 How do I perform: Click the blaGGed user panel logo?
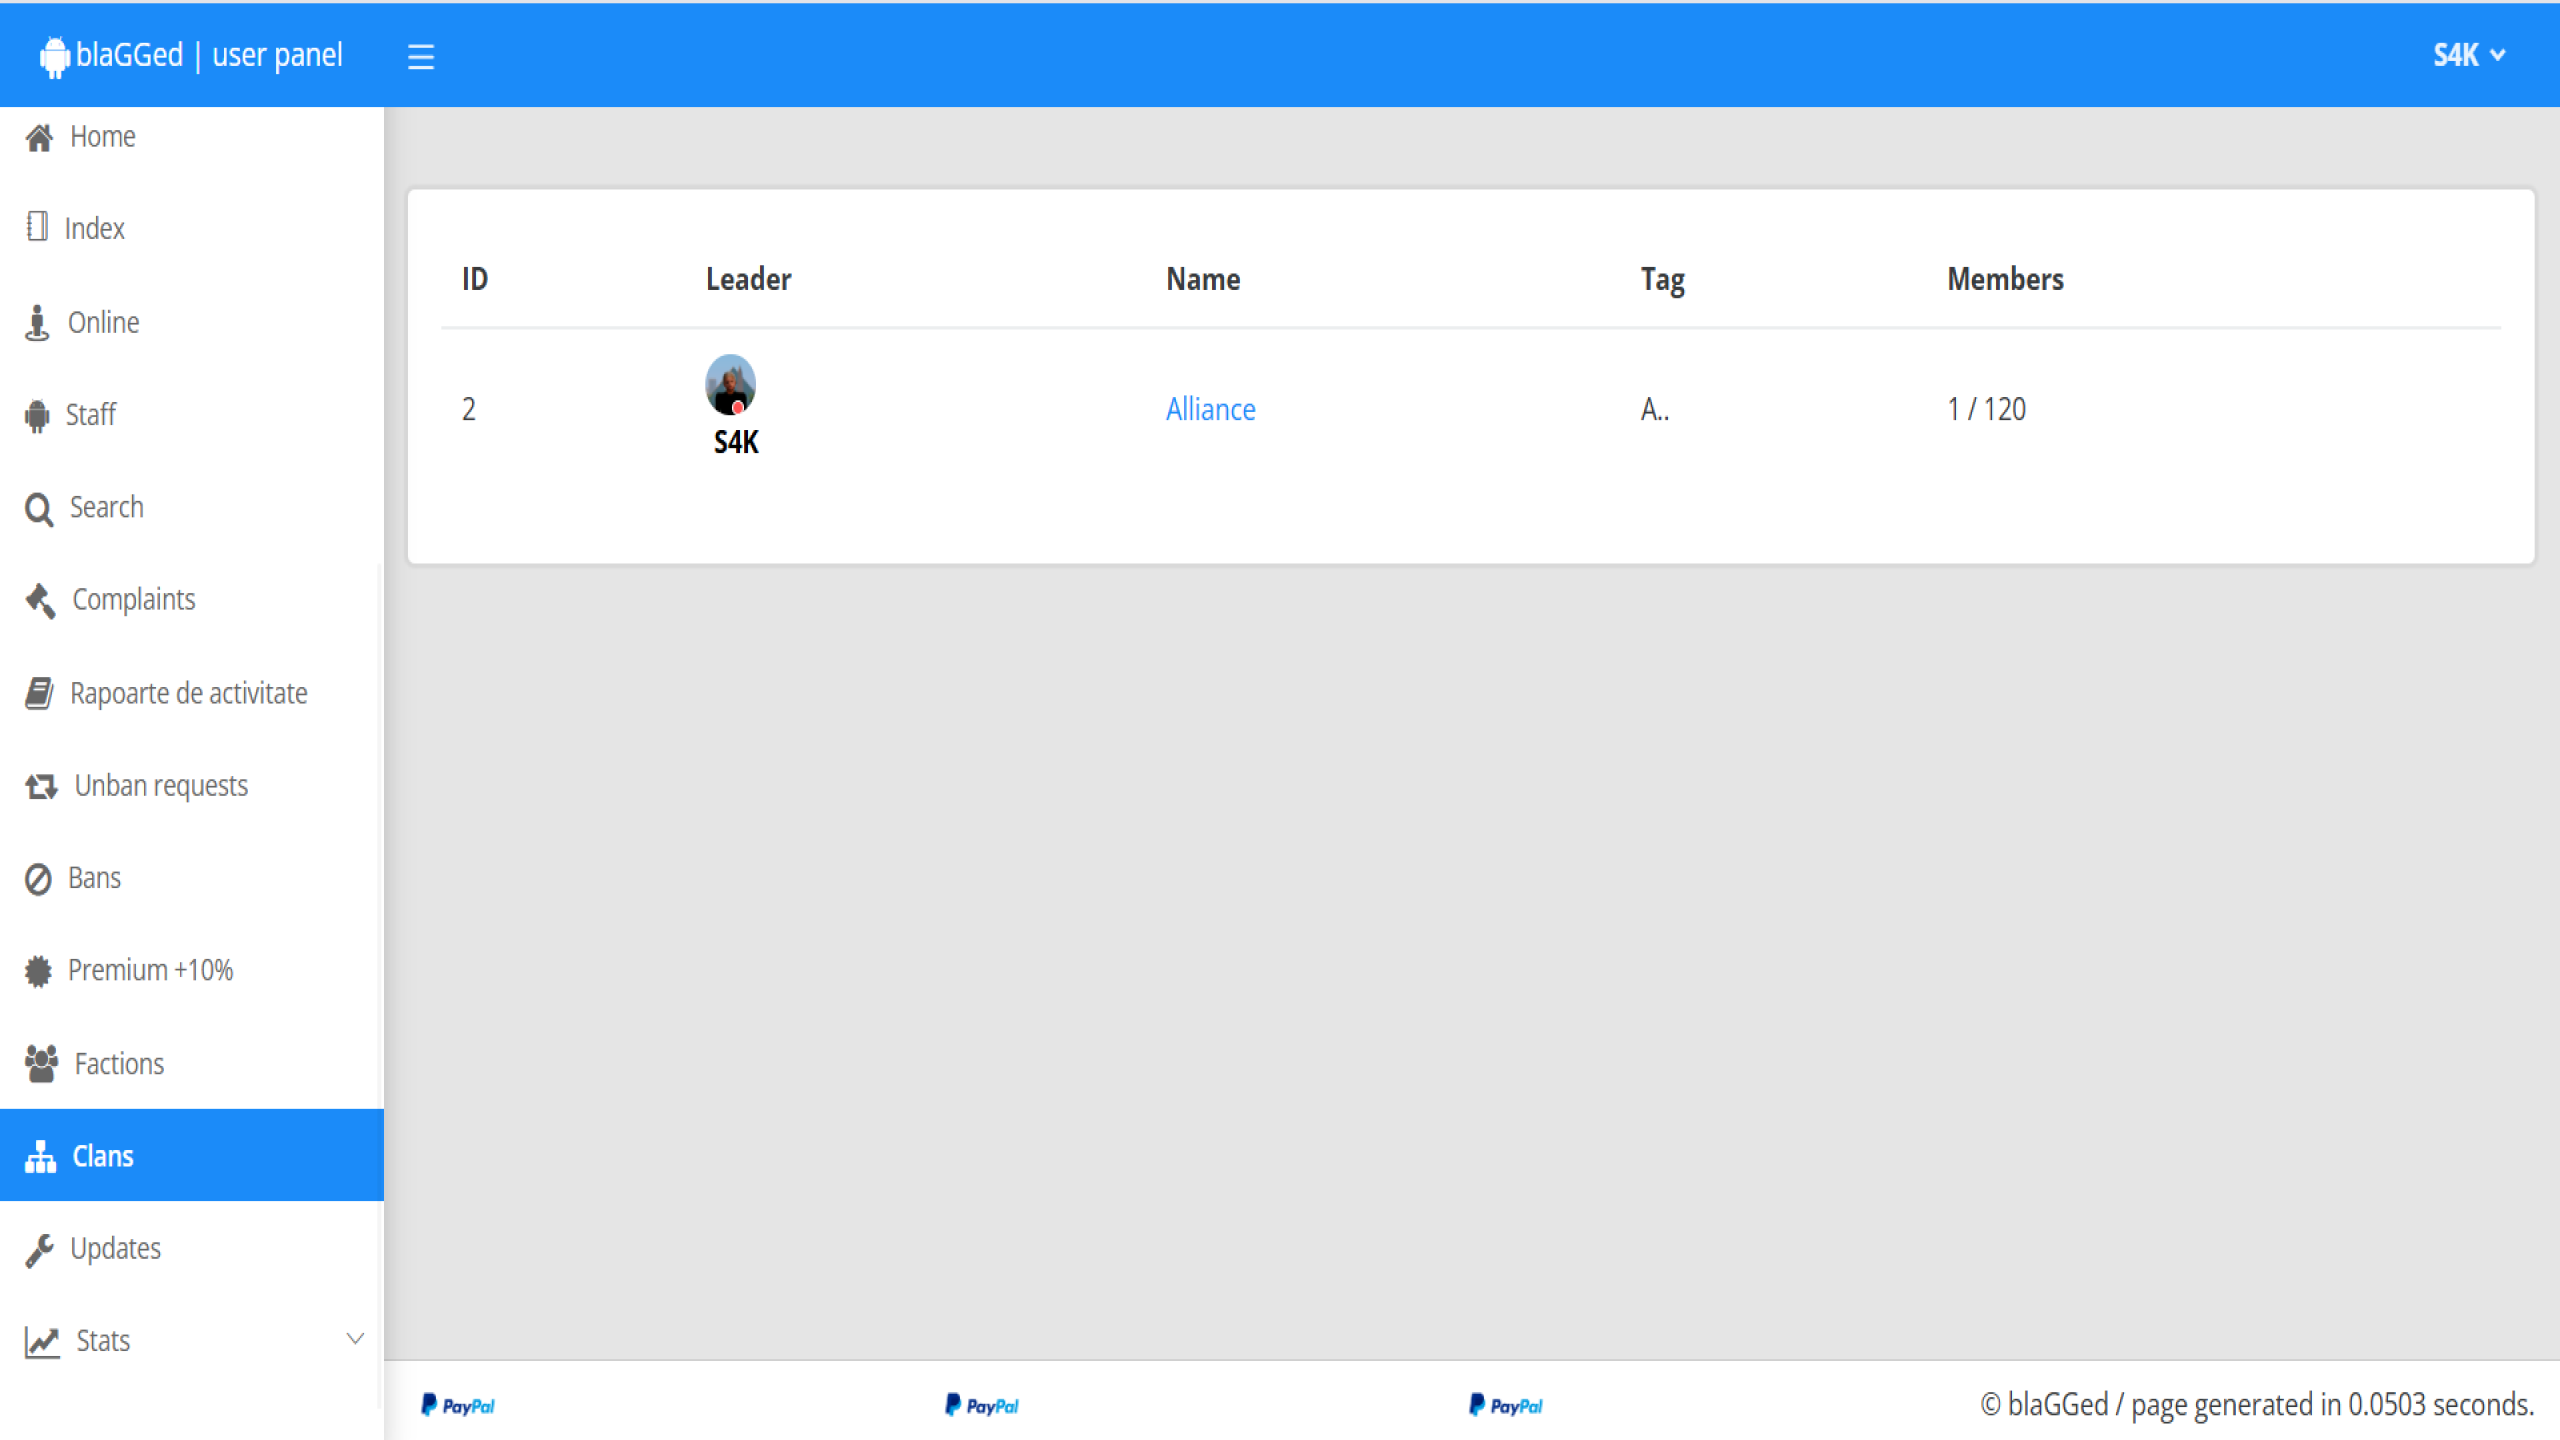[x=192, y=55]
